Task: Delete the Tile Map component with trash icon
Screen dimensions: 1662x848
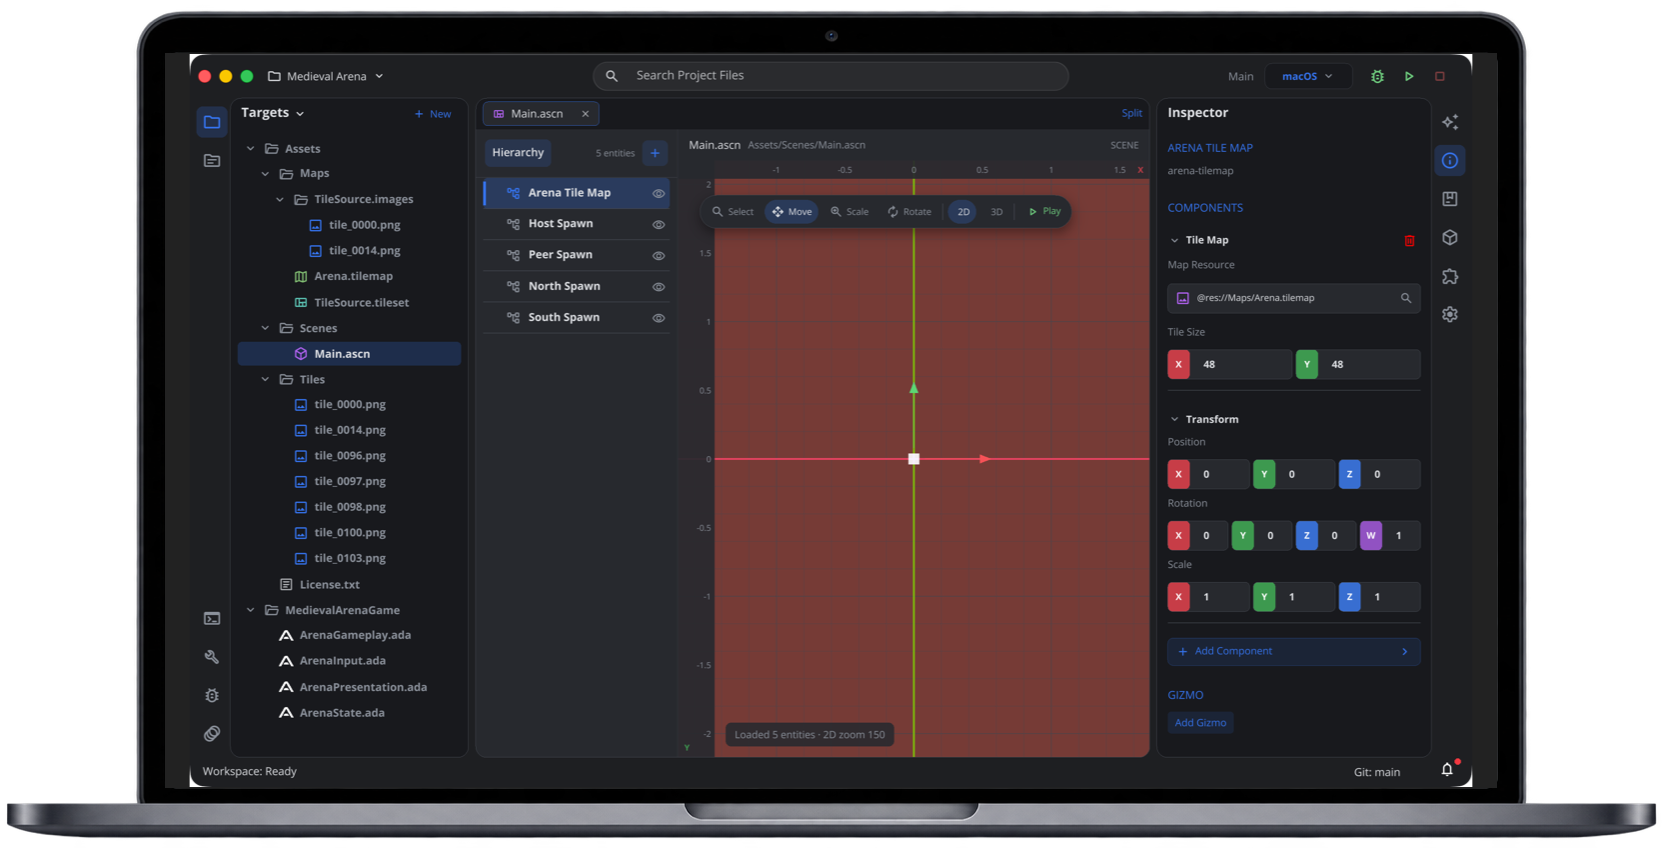Action: pyautogui.click(x=1410, y=240)
